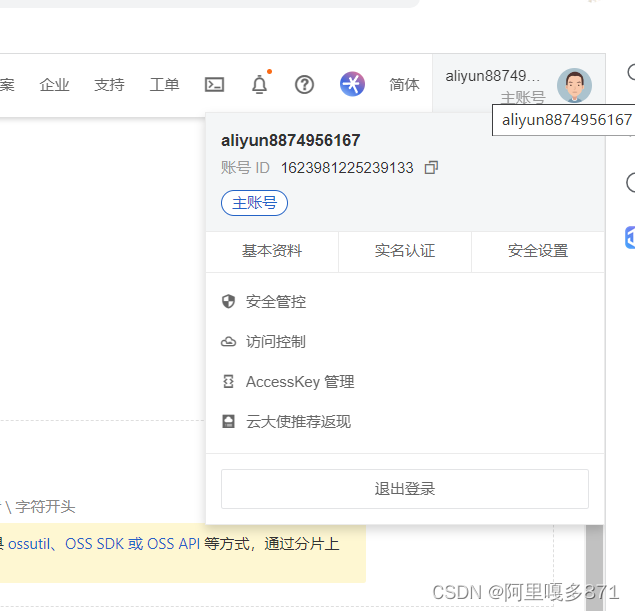Open the 工单 menu
This screenshot has width=635, height=611.
coord(164,85)
